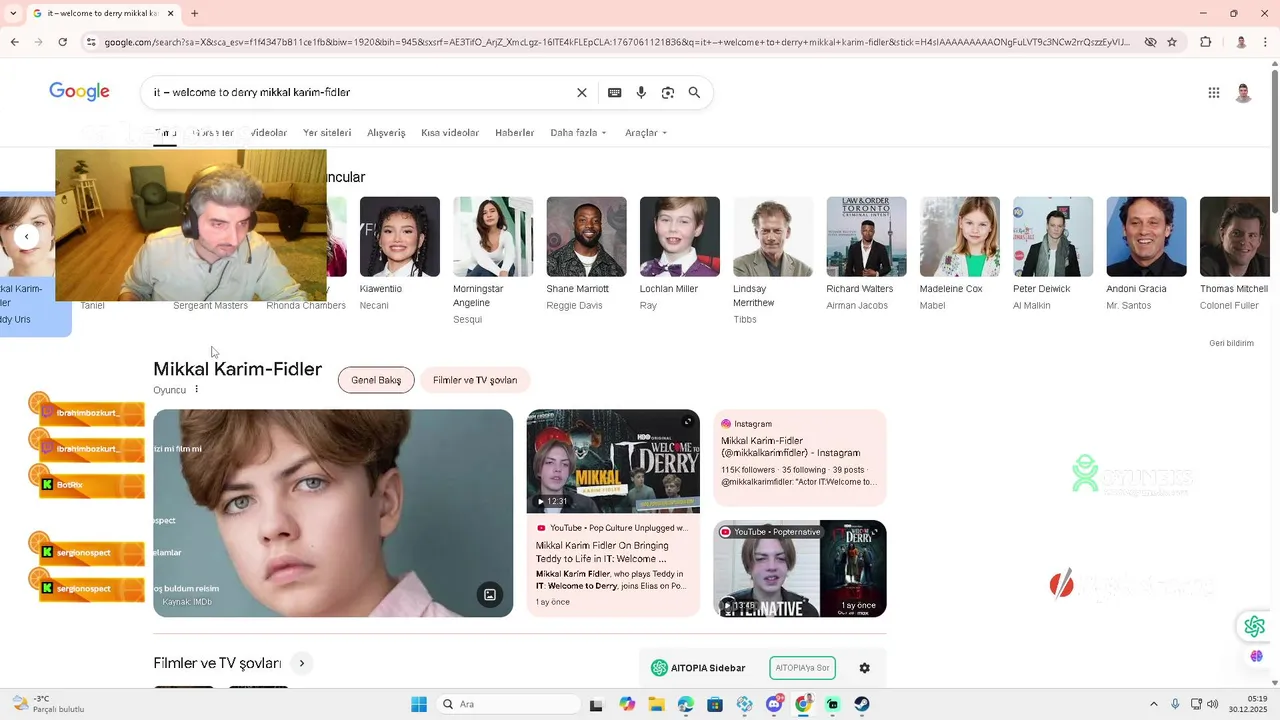Open the Chrome extensions puzzle icon

[x=1206, y=42]
